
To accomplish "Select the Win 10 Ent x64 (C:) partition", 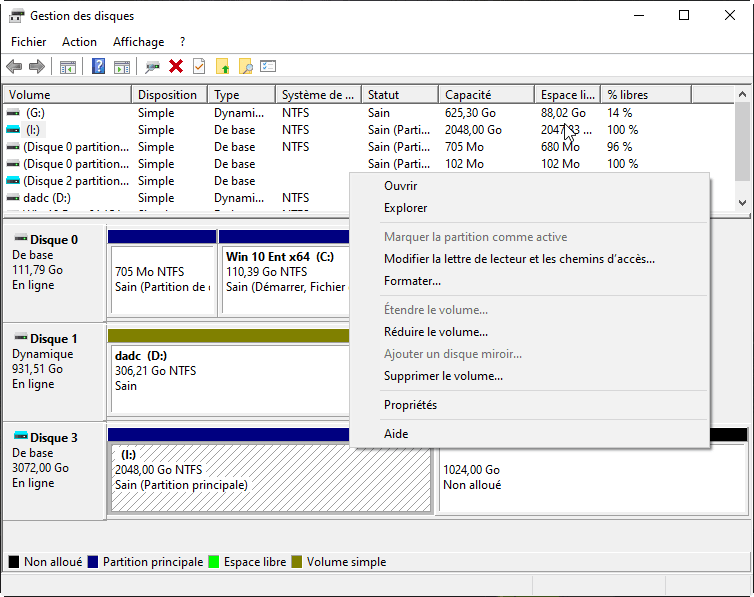I will tap(282, 278).
